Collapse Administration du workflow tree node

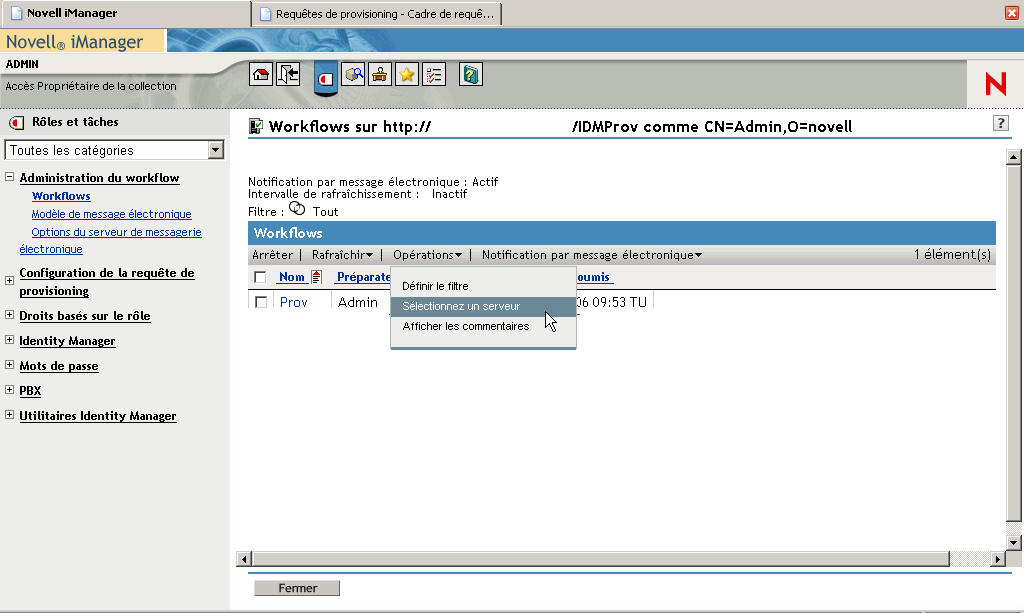pos(9,177)
